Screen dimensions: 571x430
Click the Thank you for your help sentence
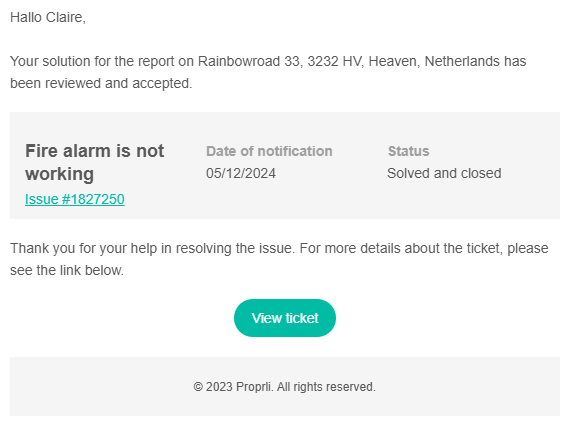click(152, 248)
